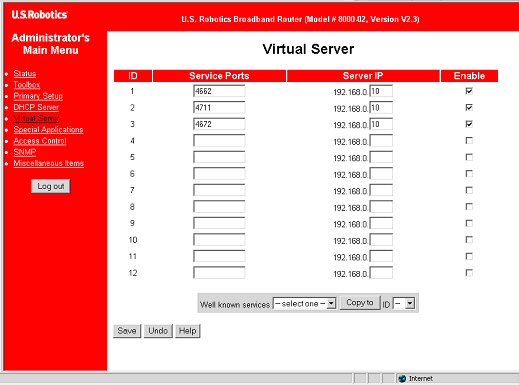Screen dimensions: 519x386
Task: Open the ID selector dropdown
Action: pyautogui.click(x=404, y=303)
